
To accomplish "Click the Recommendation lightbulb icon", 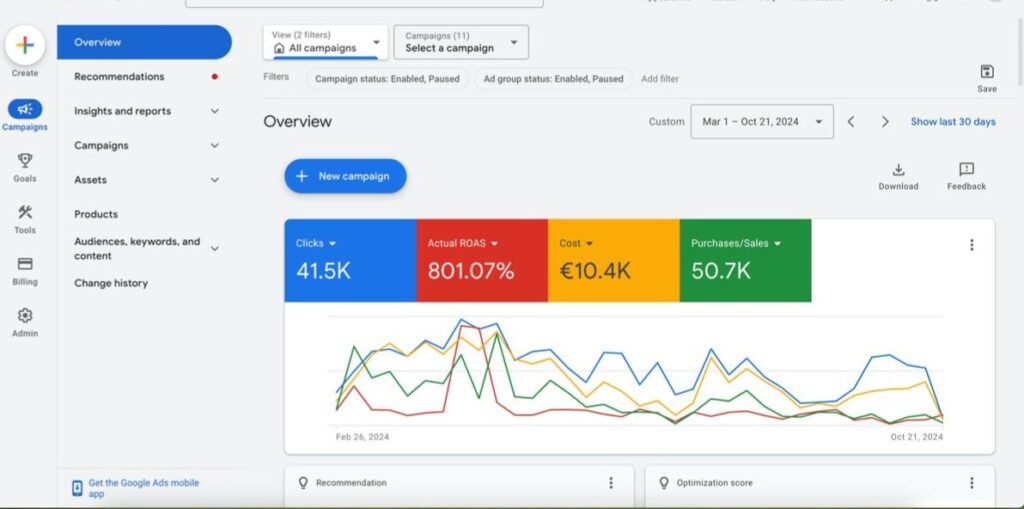I will coord(303,483).
